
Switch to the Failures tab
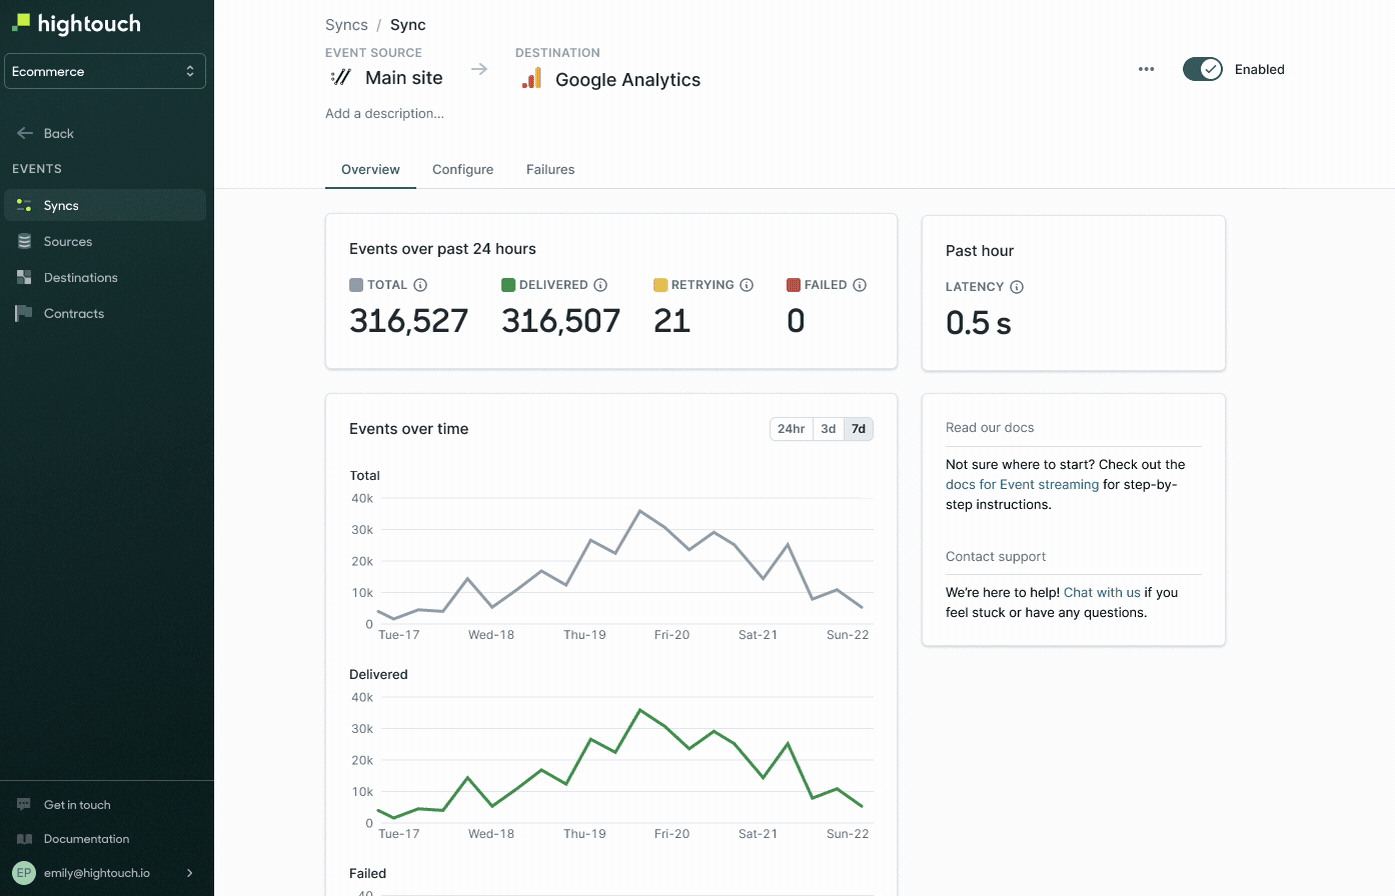(x=550, y=169)
